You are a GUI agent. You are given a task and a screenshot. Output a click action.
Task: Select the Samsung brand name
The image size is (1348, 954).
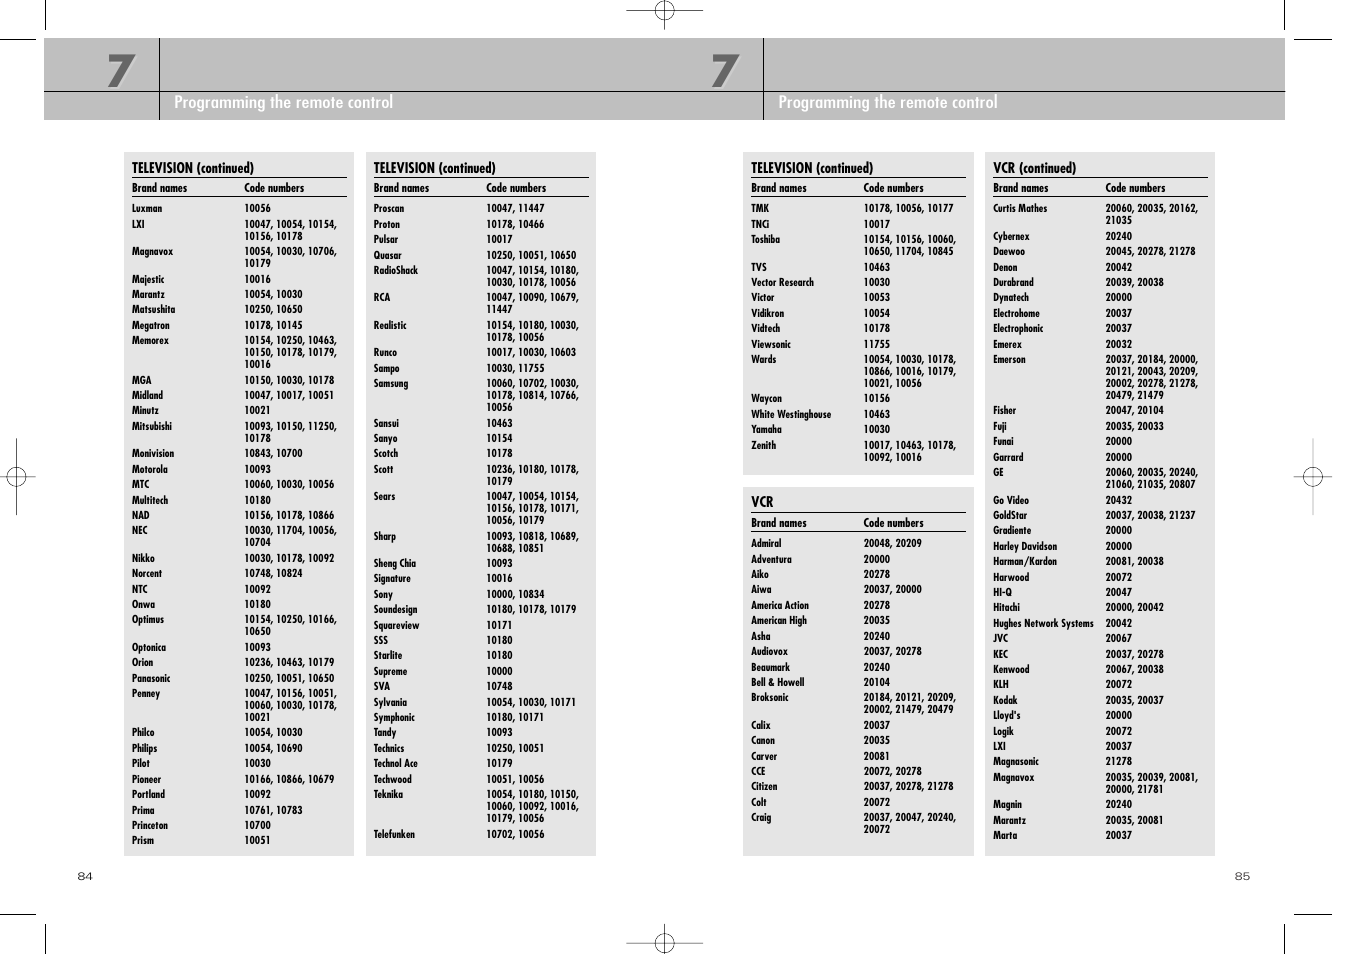pos(391,384)
